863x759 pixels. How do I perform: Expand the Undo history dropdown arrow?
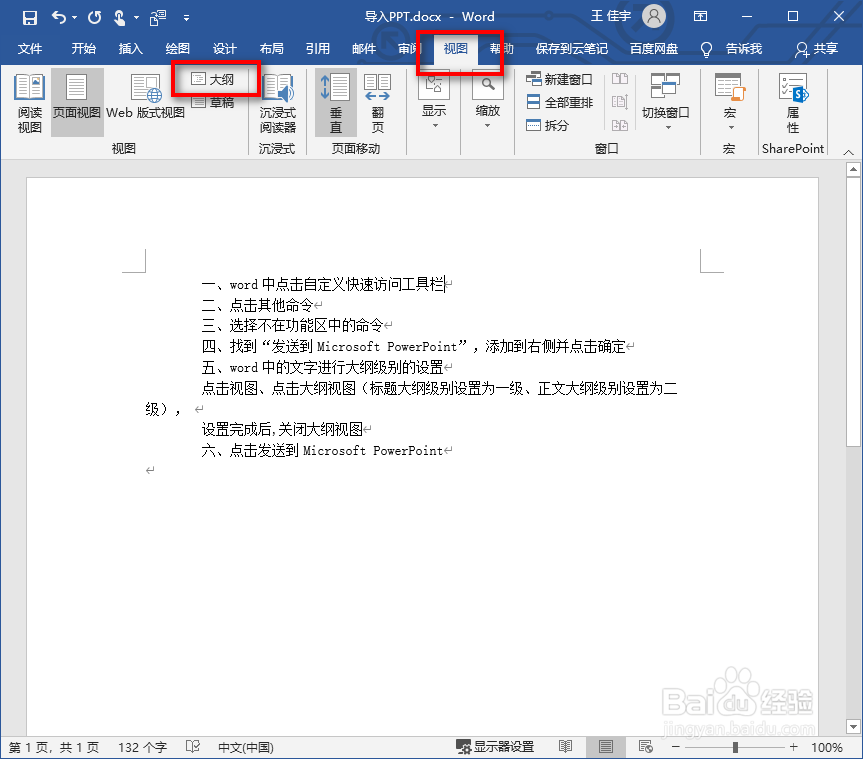(x=74, y=18)
